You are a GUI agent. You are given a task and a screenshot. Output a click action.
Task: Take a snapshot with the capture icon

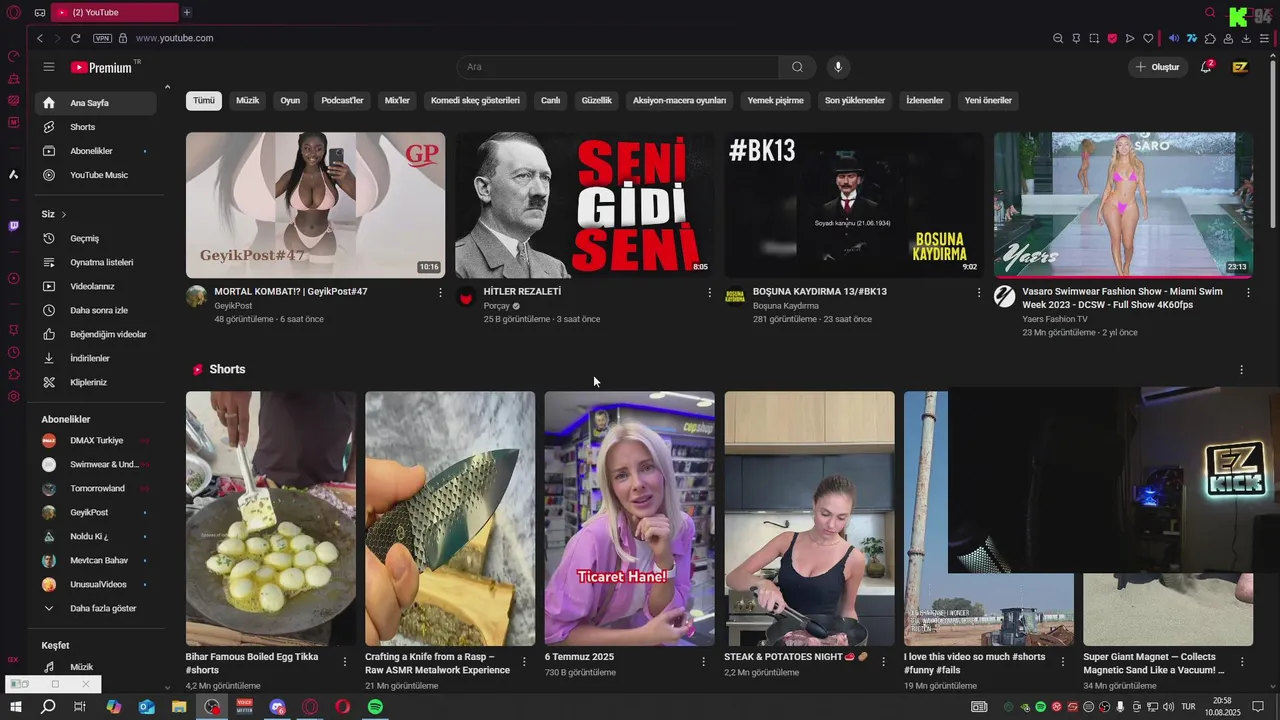point(1094,38)
